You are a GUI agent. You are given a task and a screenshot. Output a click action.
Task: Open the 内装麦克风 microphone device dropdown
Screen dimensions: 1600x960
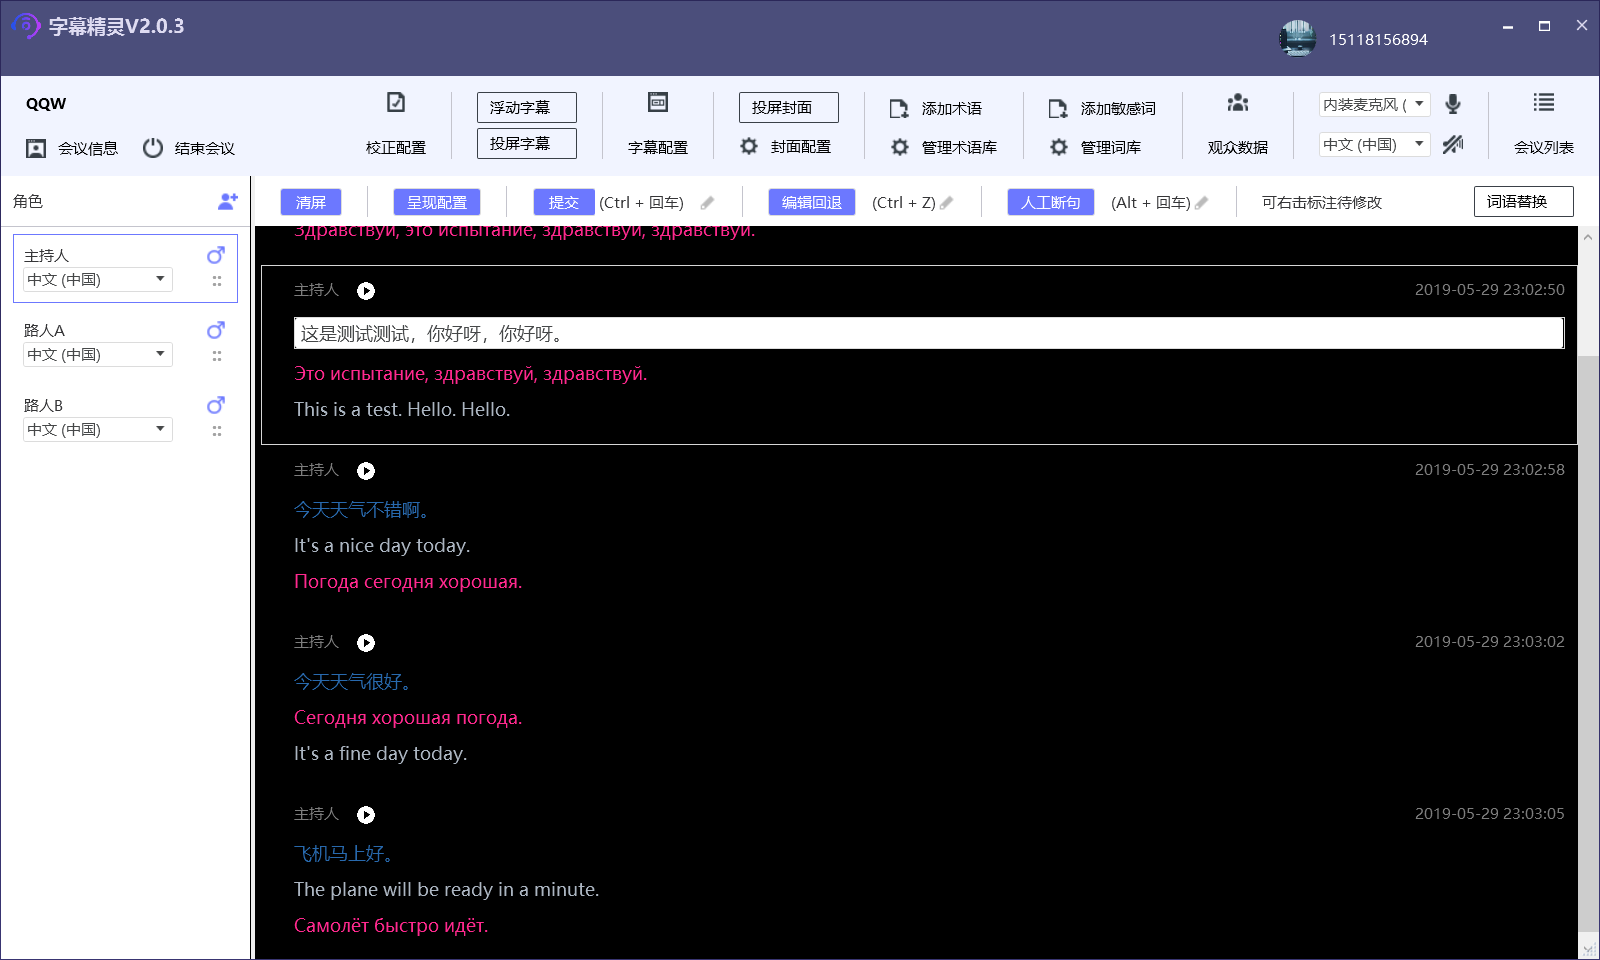point(1375,104)
